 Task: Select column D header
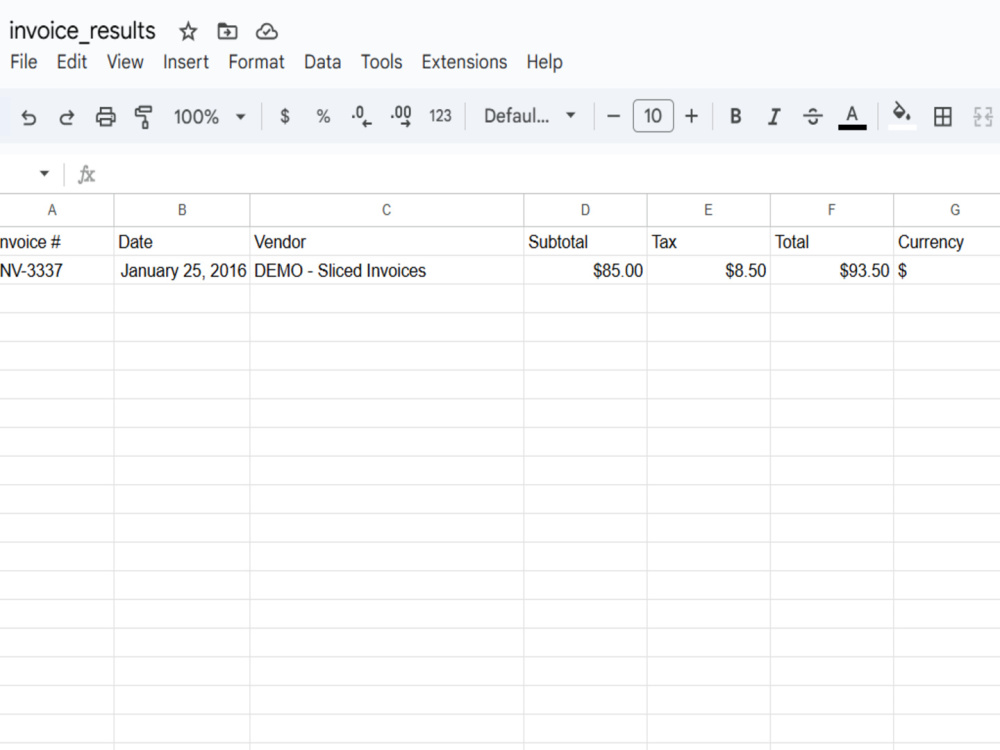click(585, 210)
